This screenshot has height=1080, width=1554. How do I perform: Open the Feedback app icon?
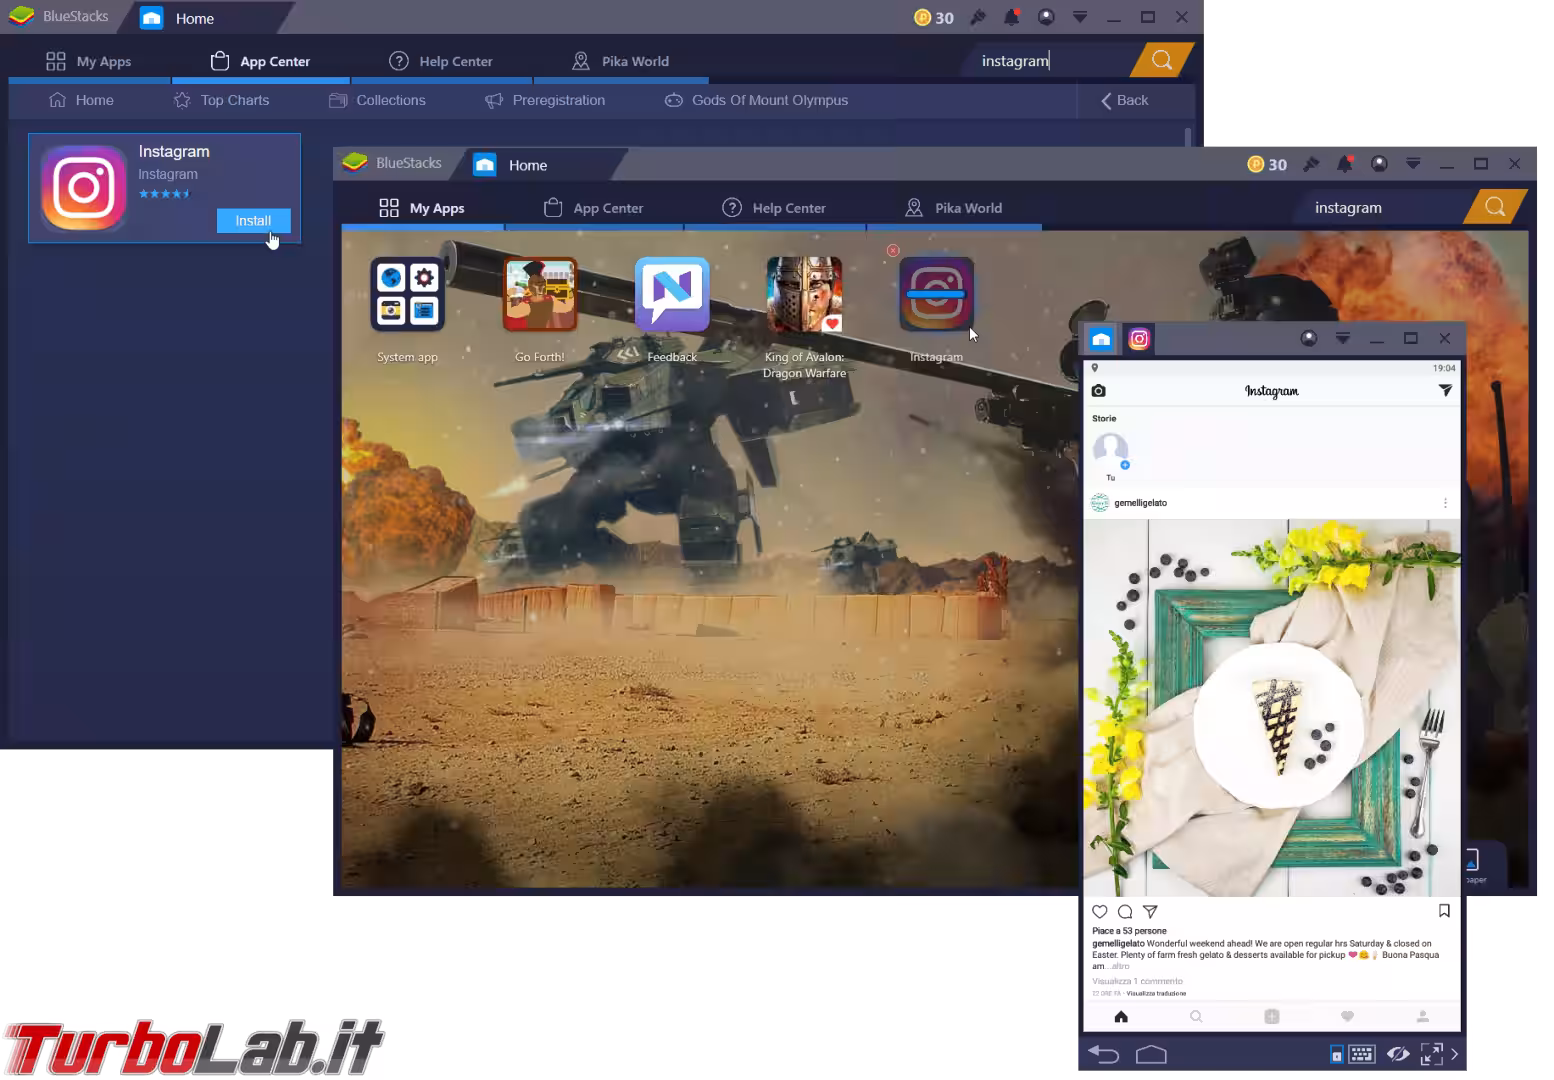tap(671, 294)
